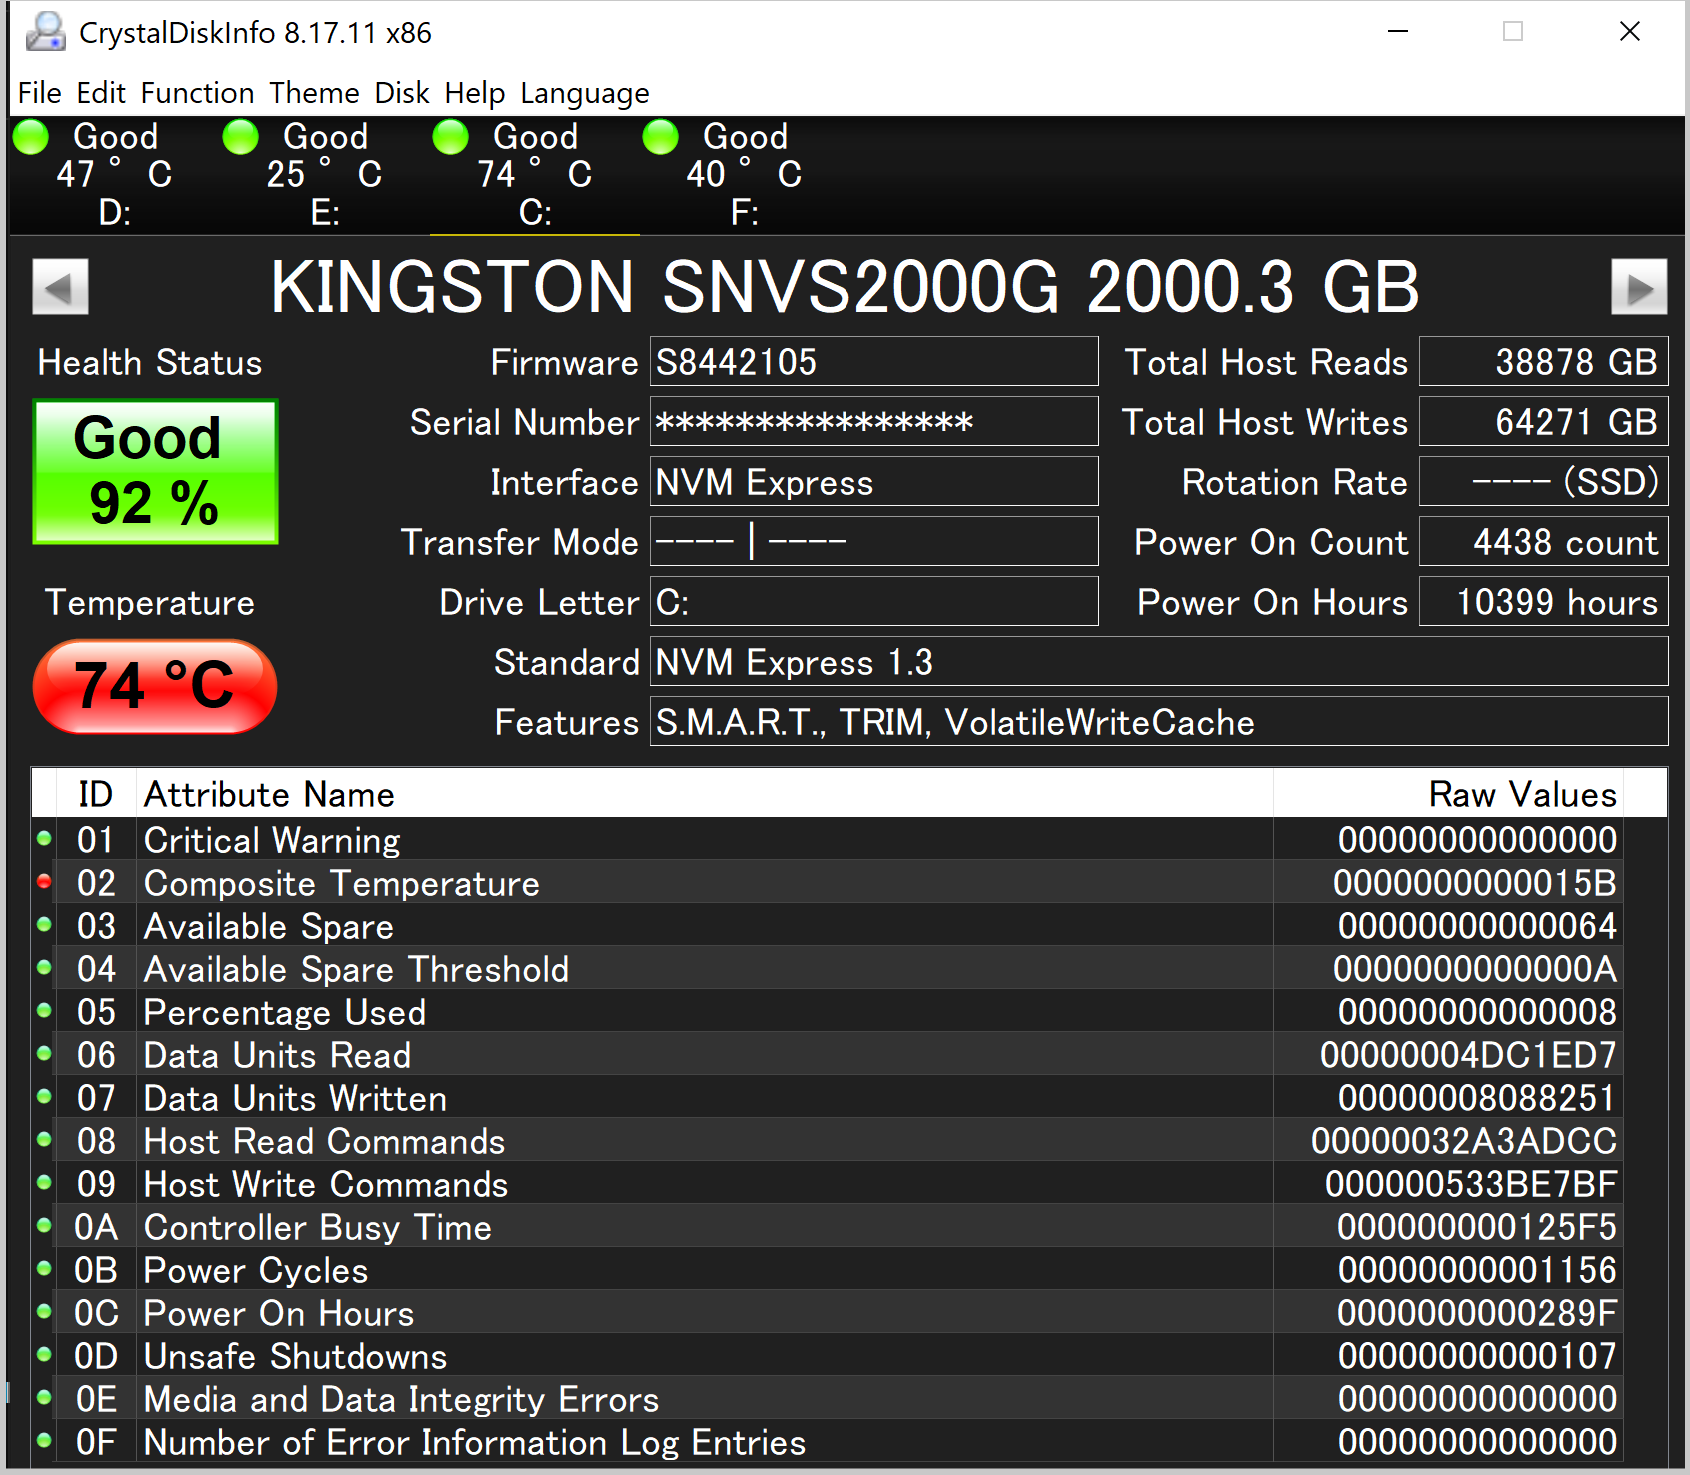Image resolution: width=1690 pixels, height=1475 pixels.
Task: Click raw value 00000004DC1ED7
Action: pyautogui.click(x=1468, y=1055)
